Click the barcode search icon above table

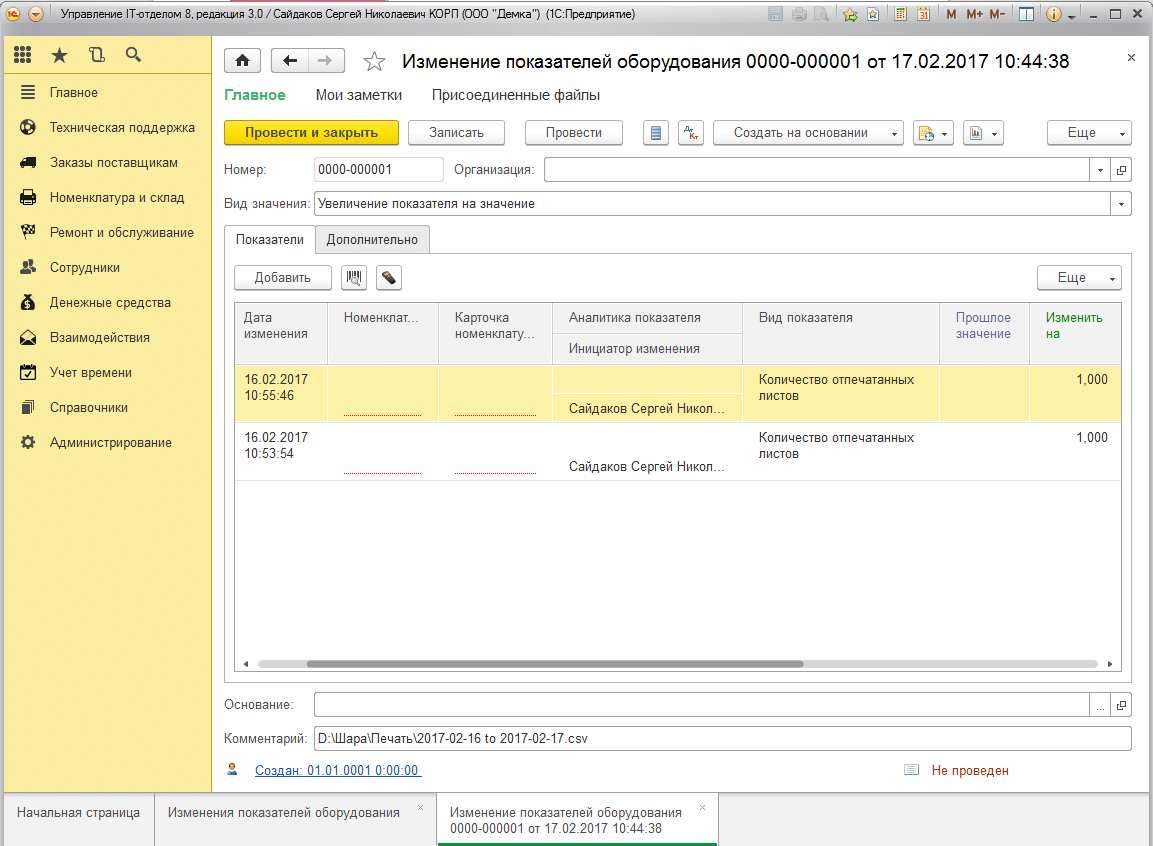click(354, 278)
